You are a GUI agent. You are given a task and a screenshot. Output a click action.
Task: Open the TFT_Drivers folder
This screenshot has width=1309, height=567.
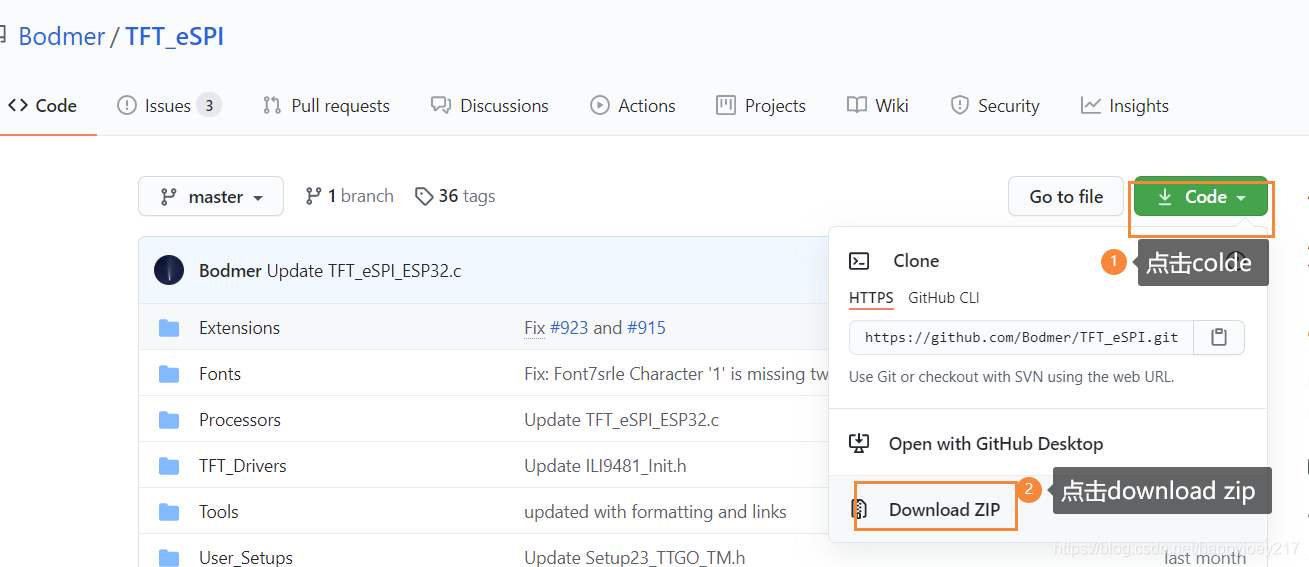tap(243, 466)
